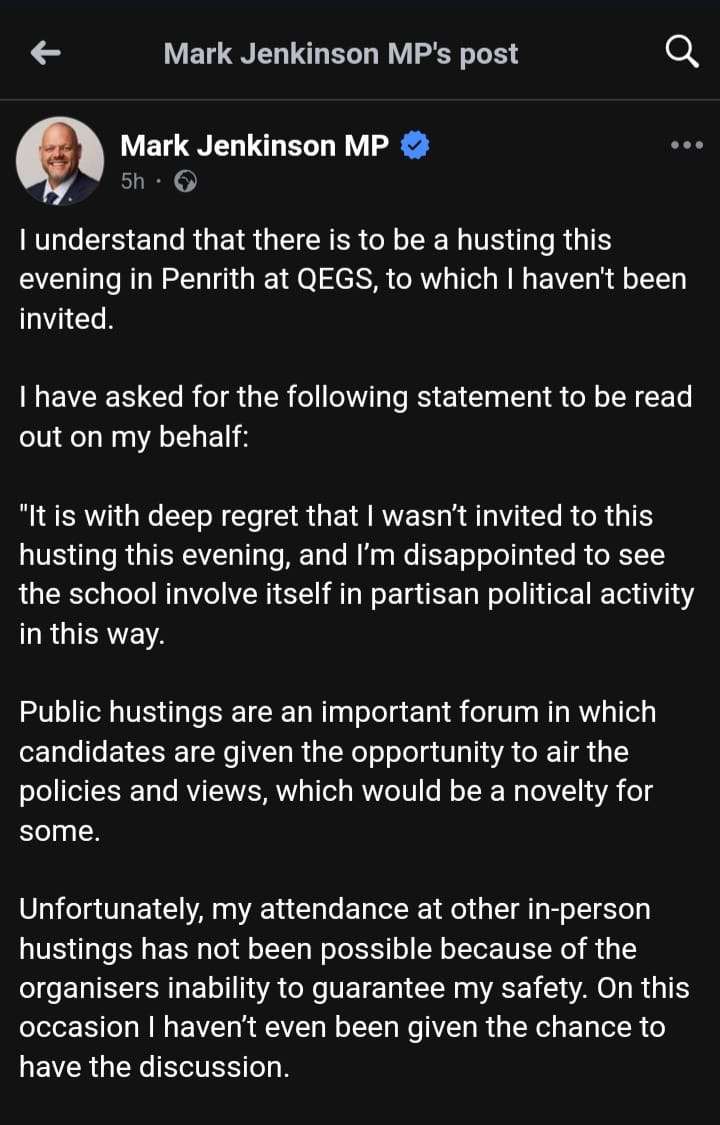
Task: Tap the "Mark Jenkinson MP's post" header title
Action: (341, 53)
